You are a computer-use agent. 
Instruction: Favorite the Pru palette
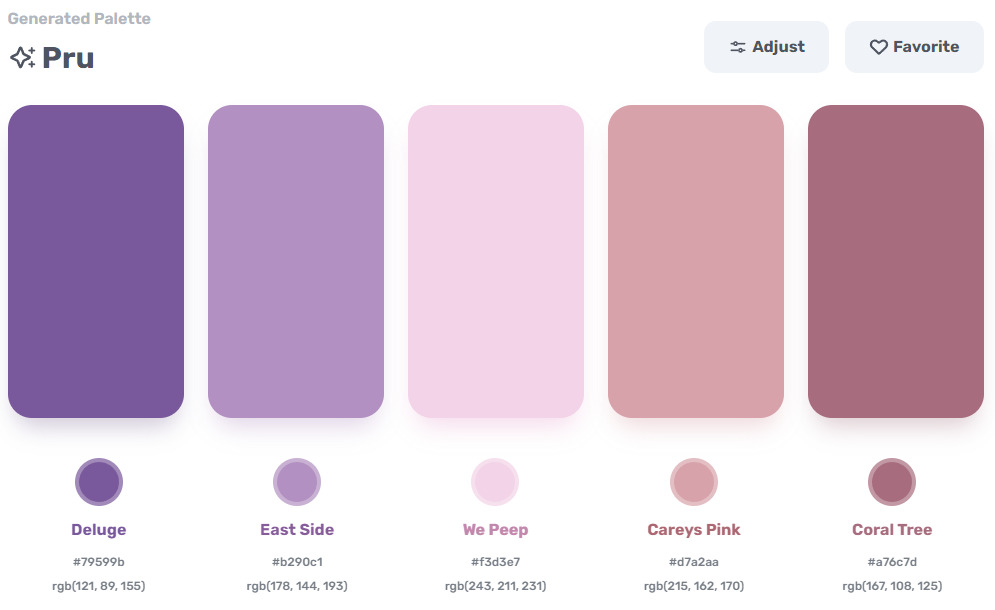pyautogui.click(x=913, y=46)
